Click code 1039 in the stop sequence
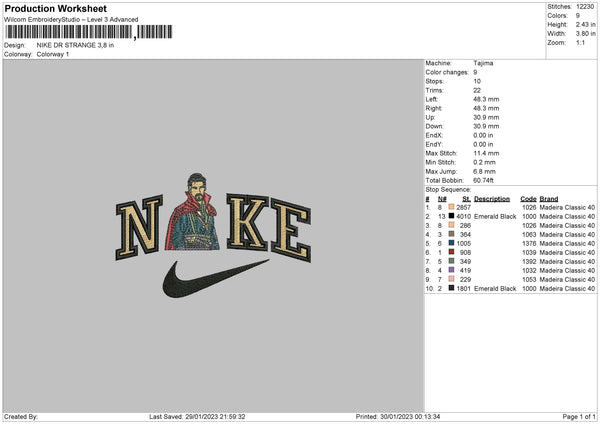The height and width of the screenshot is (424, 600). [529, 253]
